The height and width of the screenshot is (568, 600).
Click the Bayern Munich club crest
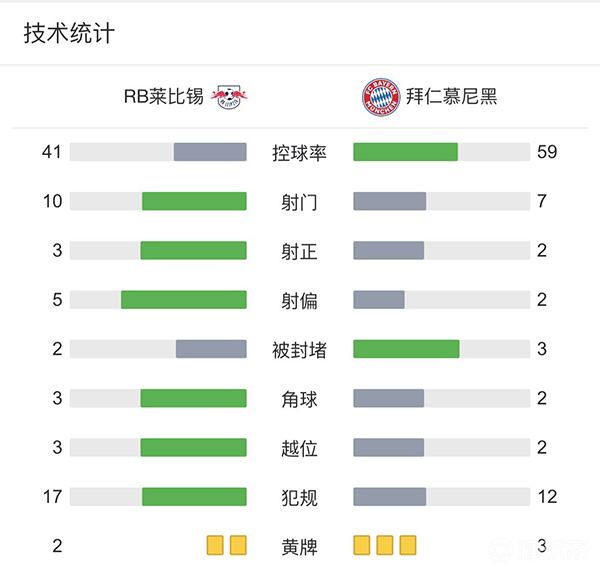click(380, 97)
